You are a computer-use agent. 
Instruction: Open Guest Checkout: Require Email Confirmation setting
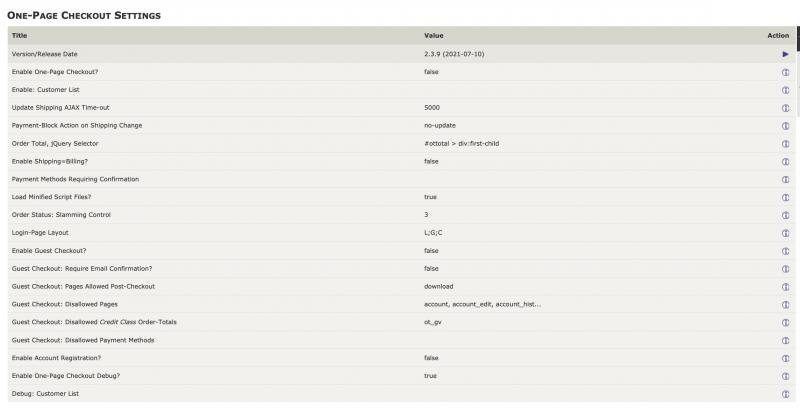pyautogui.click(x=401, y=268)
